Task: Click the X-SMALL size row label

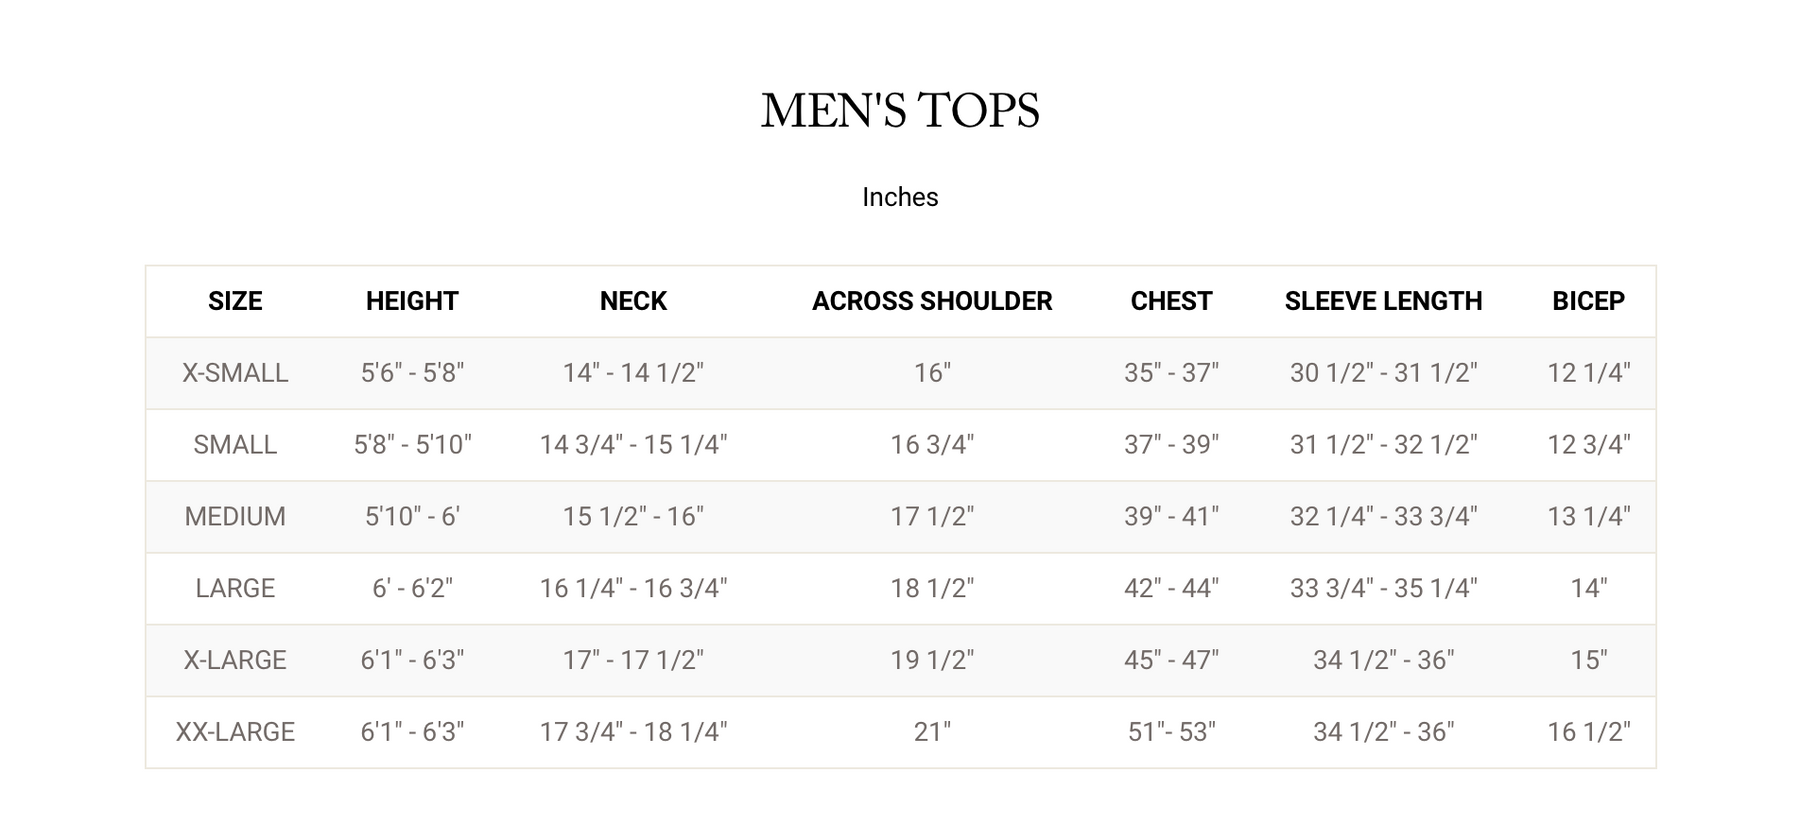Action: [x=235, y=373]
